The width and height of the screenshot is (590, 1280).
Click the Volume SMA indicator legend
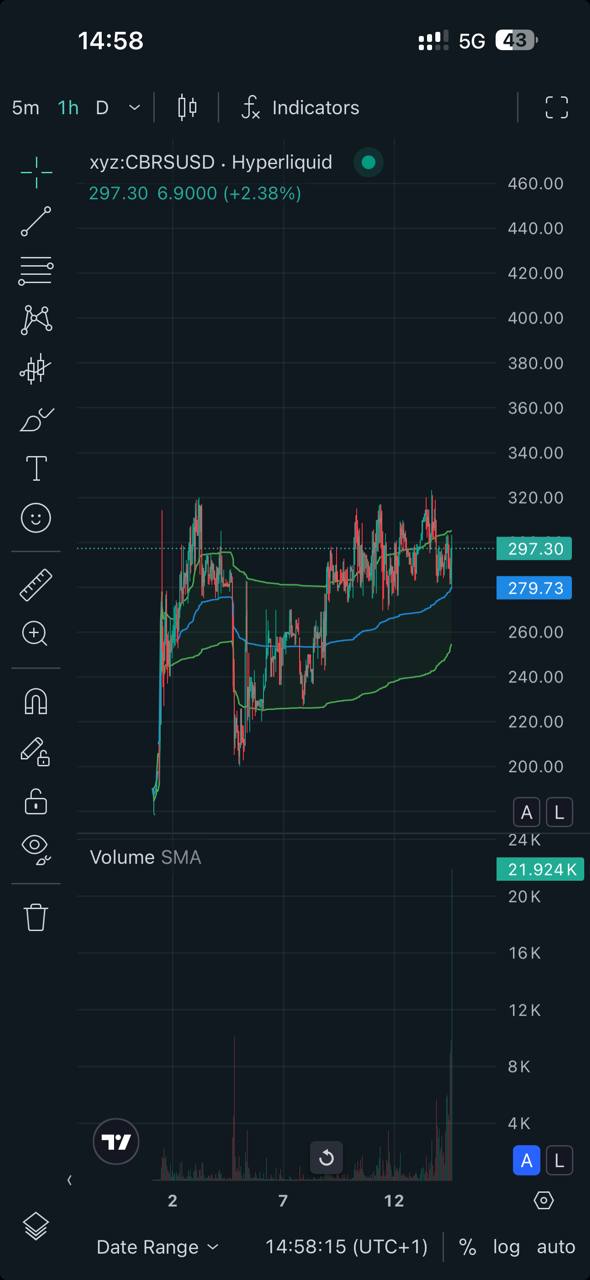pyautogui.click(x=145, y=857)
